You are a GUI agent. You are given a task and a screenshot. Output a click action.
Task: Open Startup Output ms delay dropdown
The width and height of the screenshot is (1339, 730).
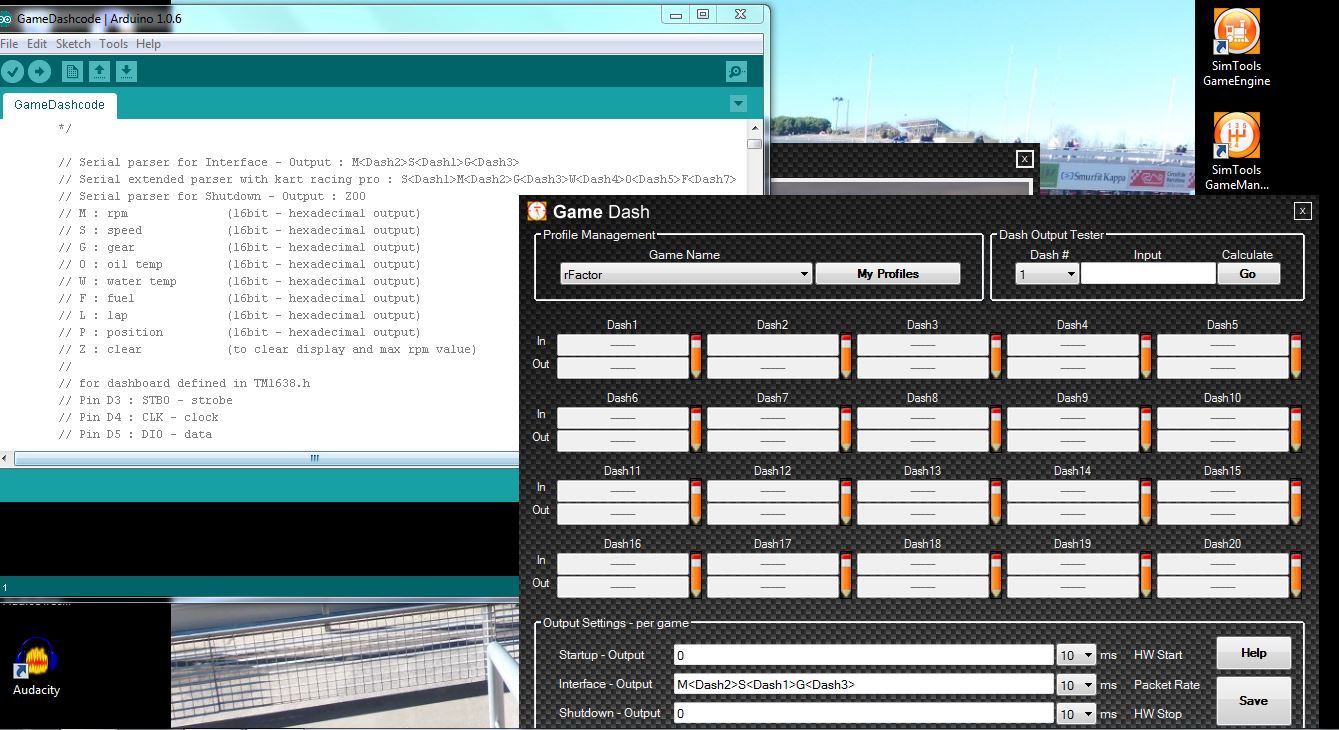[x=1077, y=655]
